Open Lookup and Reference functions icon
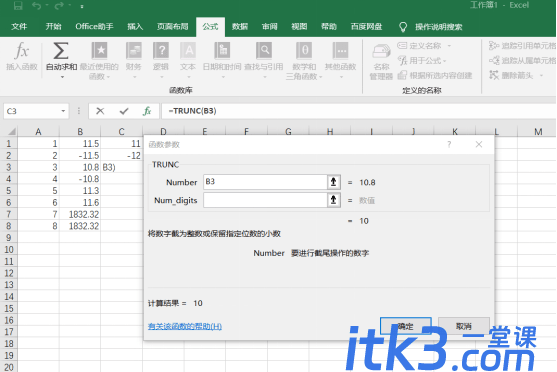557x372 pixels. [264, 50]
